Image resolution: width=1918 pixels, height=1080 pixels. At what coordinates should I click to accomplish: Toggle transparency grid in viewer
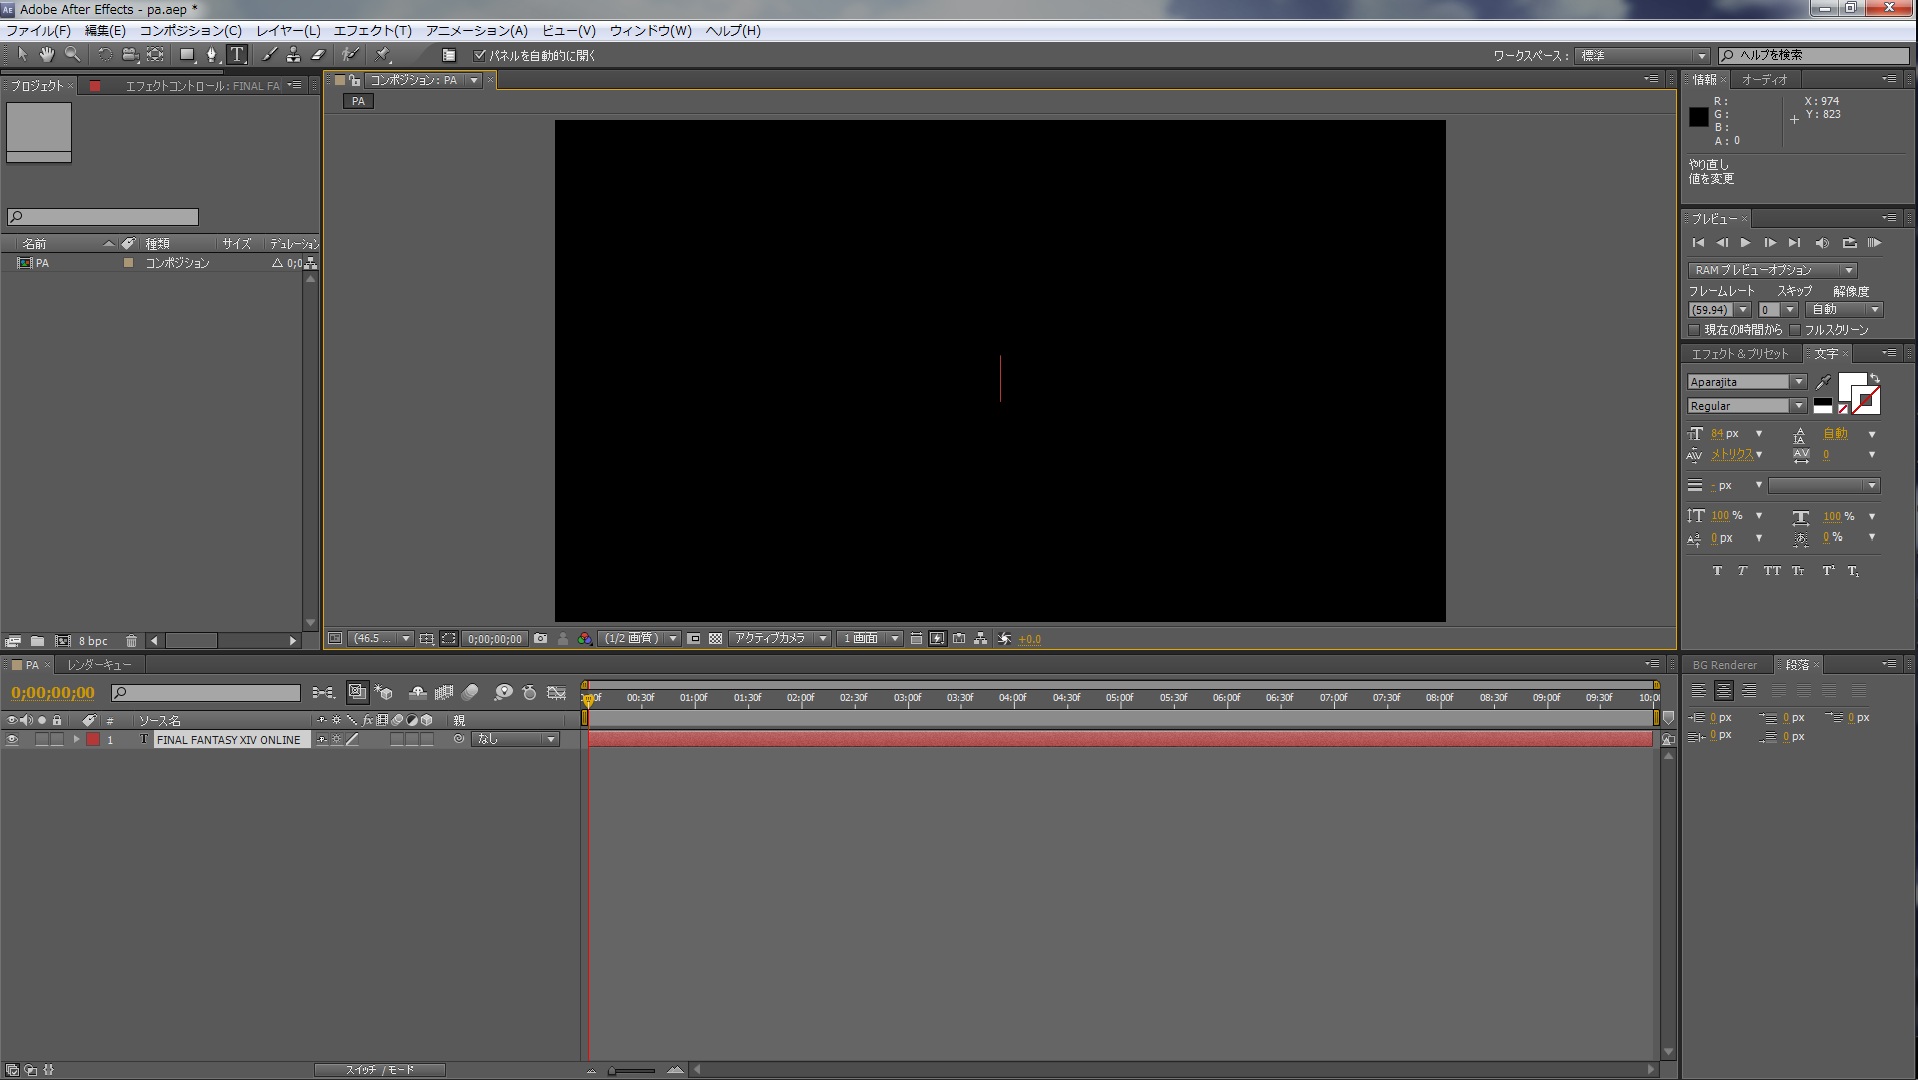(x=716, y=638)
